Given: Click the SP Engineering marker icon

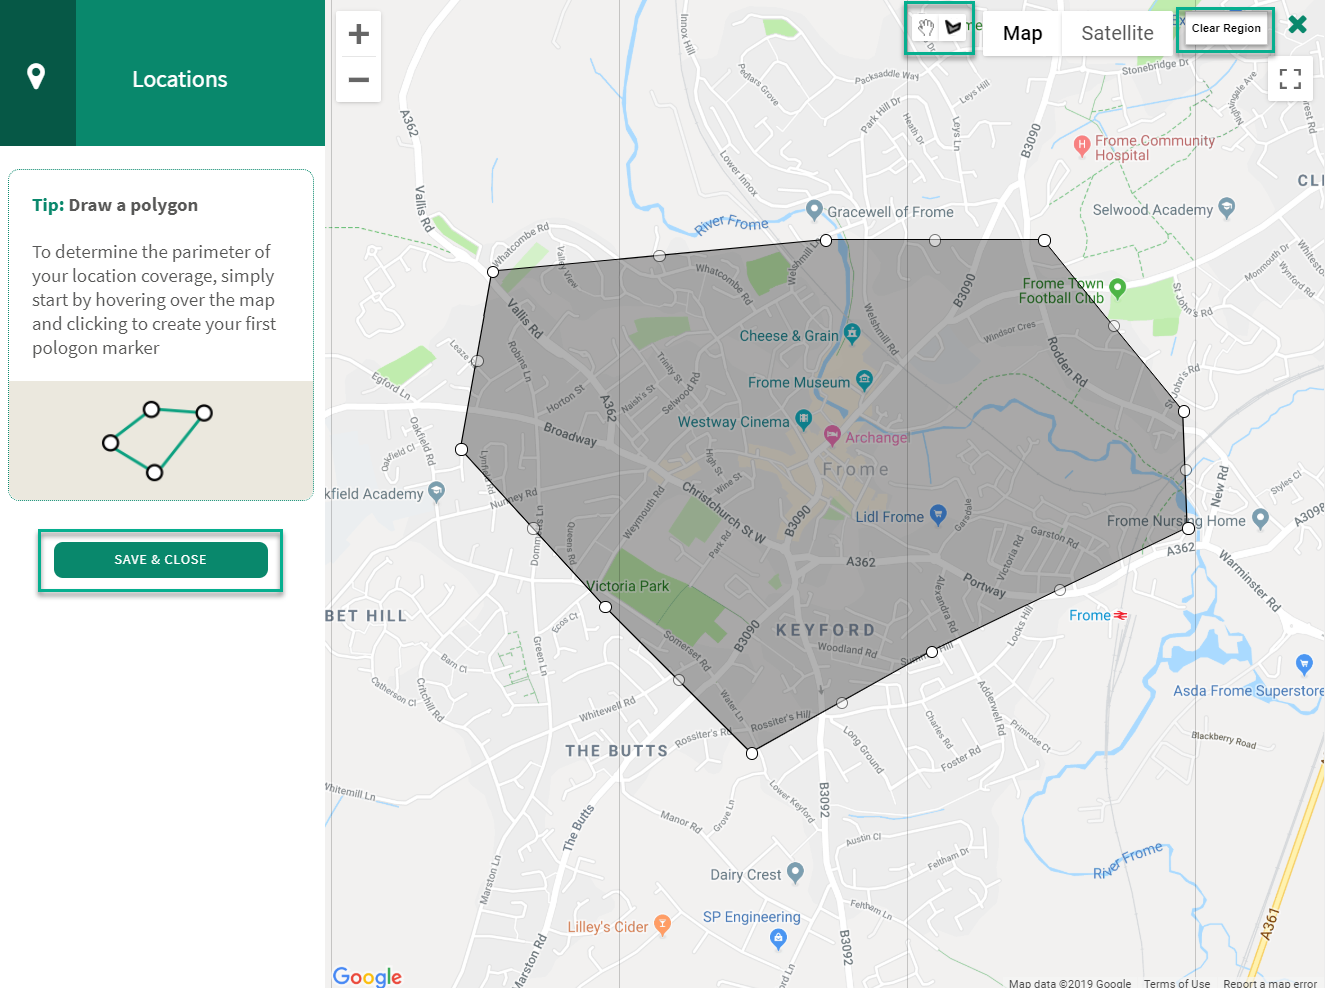Looking at the screenshot, I should (x=779, y=939).
